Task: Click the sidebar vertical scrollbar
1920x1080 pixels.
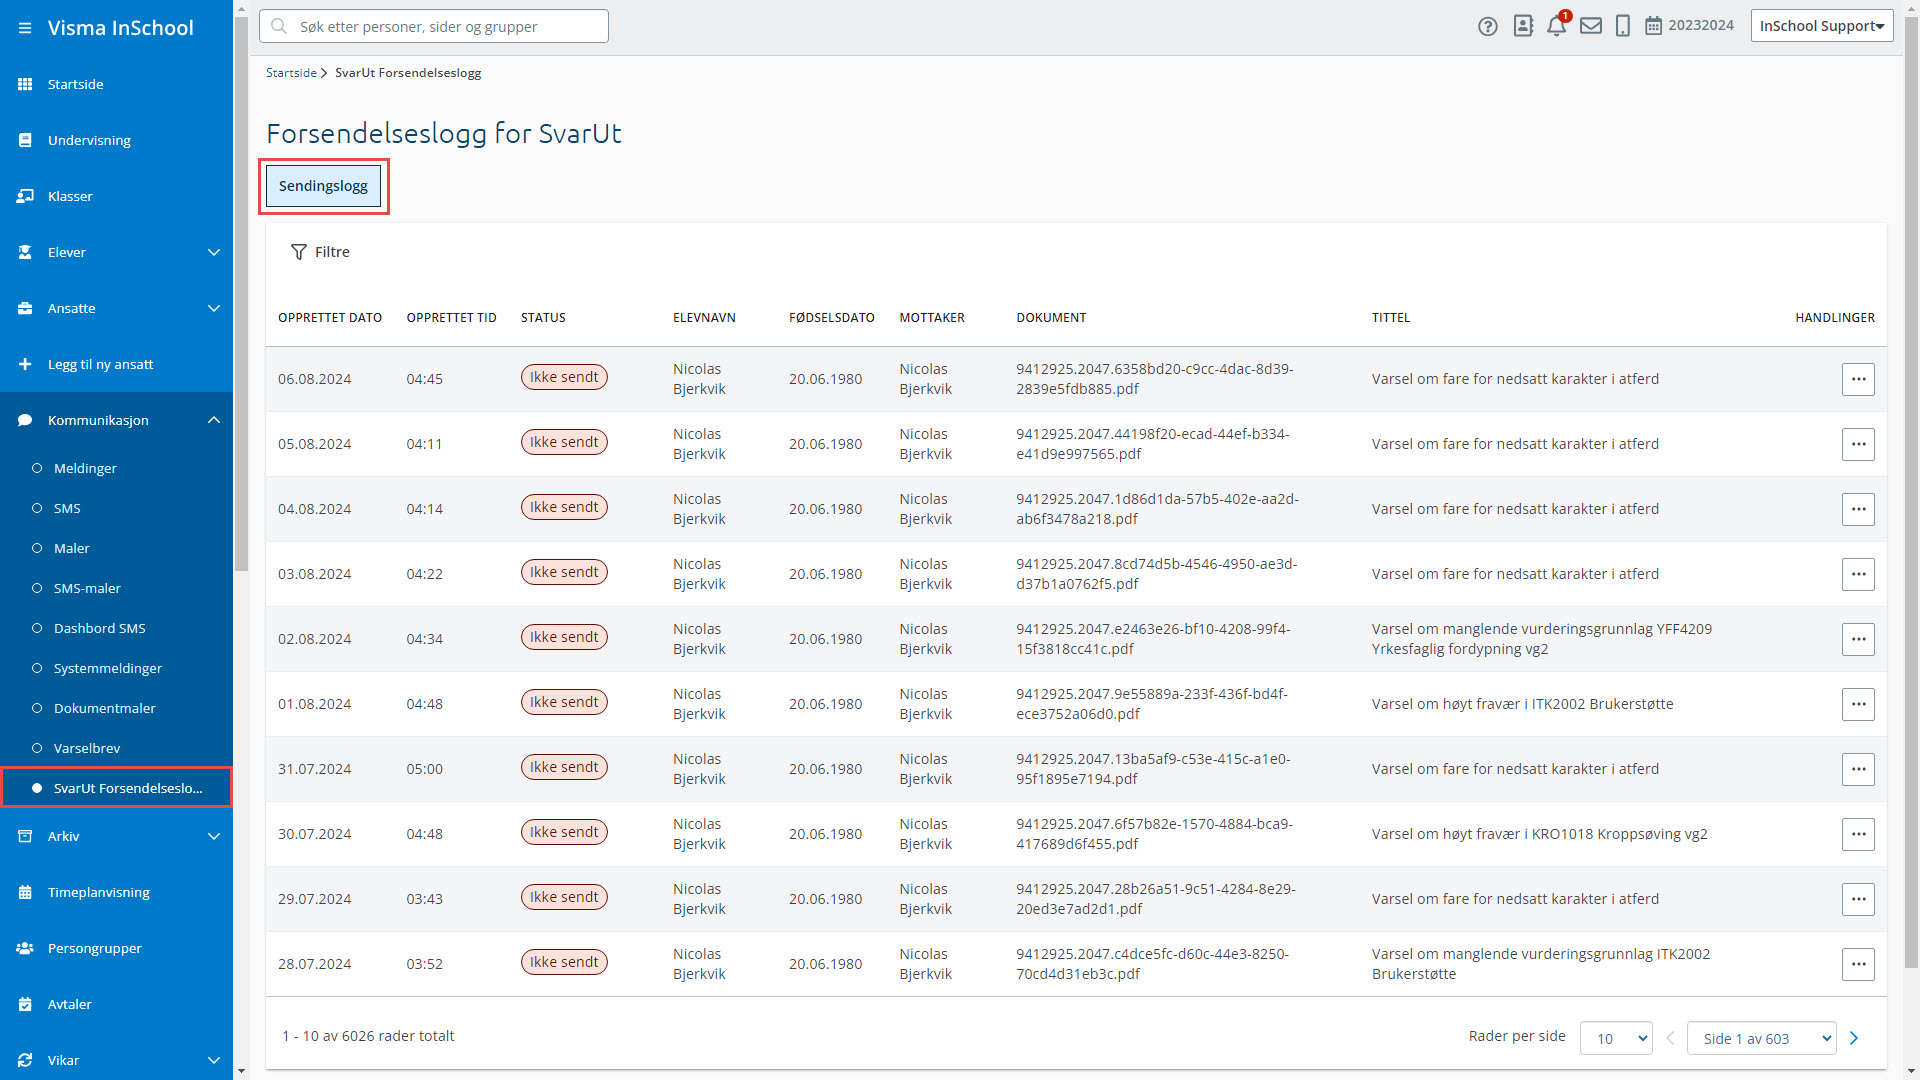Action: click(x=240, y=294)
